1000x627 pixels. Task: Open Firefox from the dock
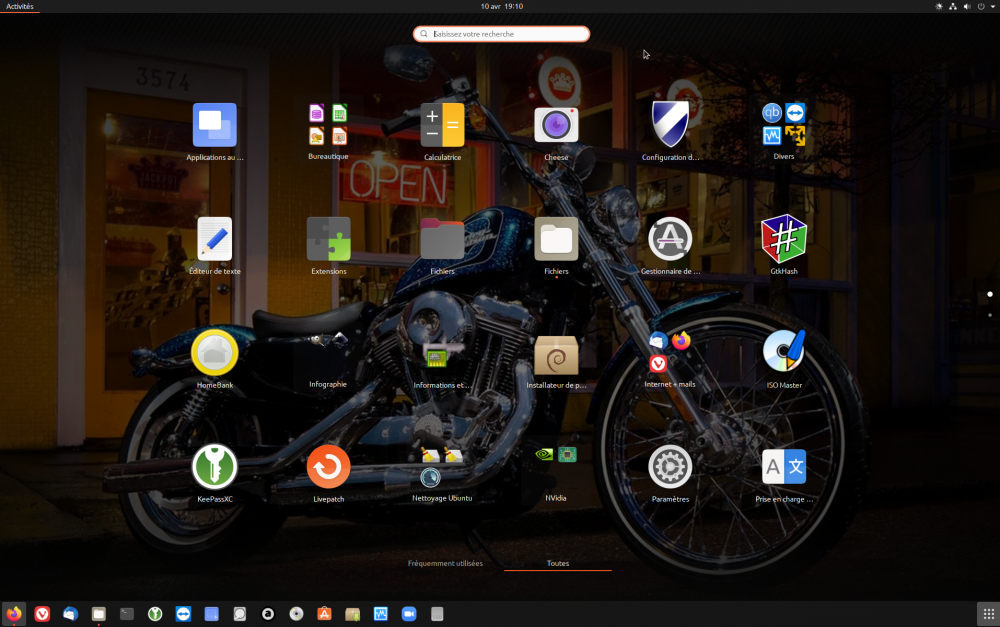[14, 613]
